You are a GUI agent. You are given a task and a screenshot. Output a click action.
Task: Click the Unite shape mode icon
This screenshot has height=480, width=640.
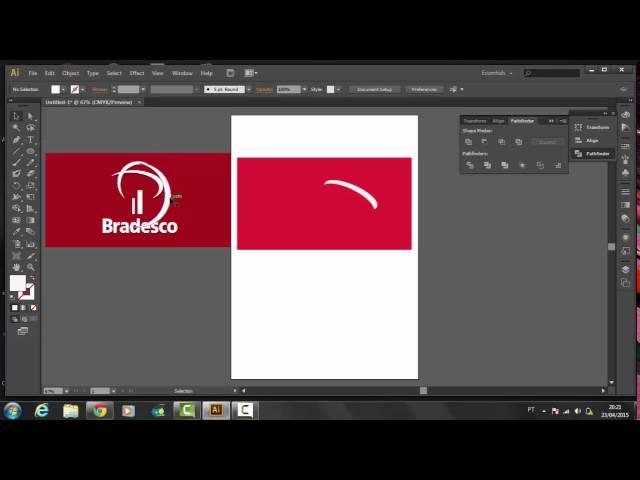click(x=469, y=142)
